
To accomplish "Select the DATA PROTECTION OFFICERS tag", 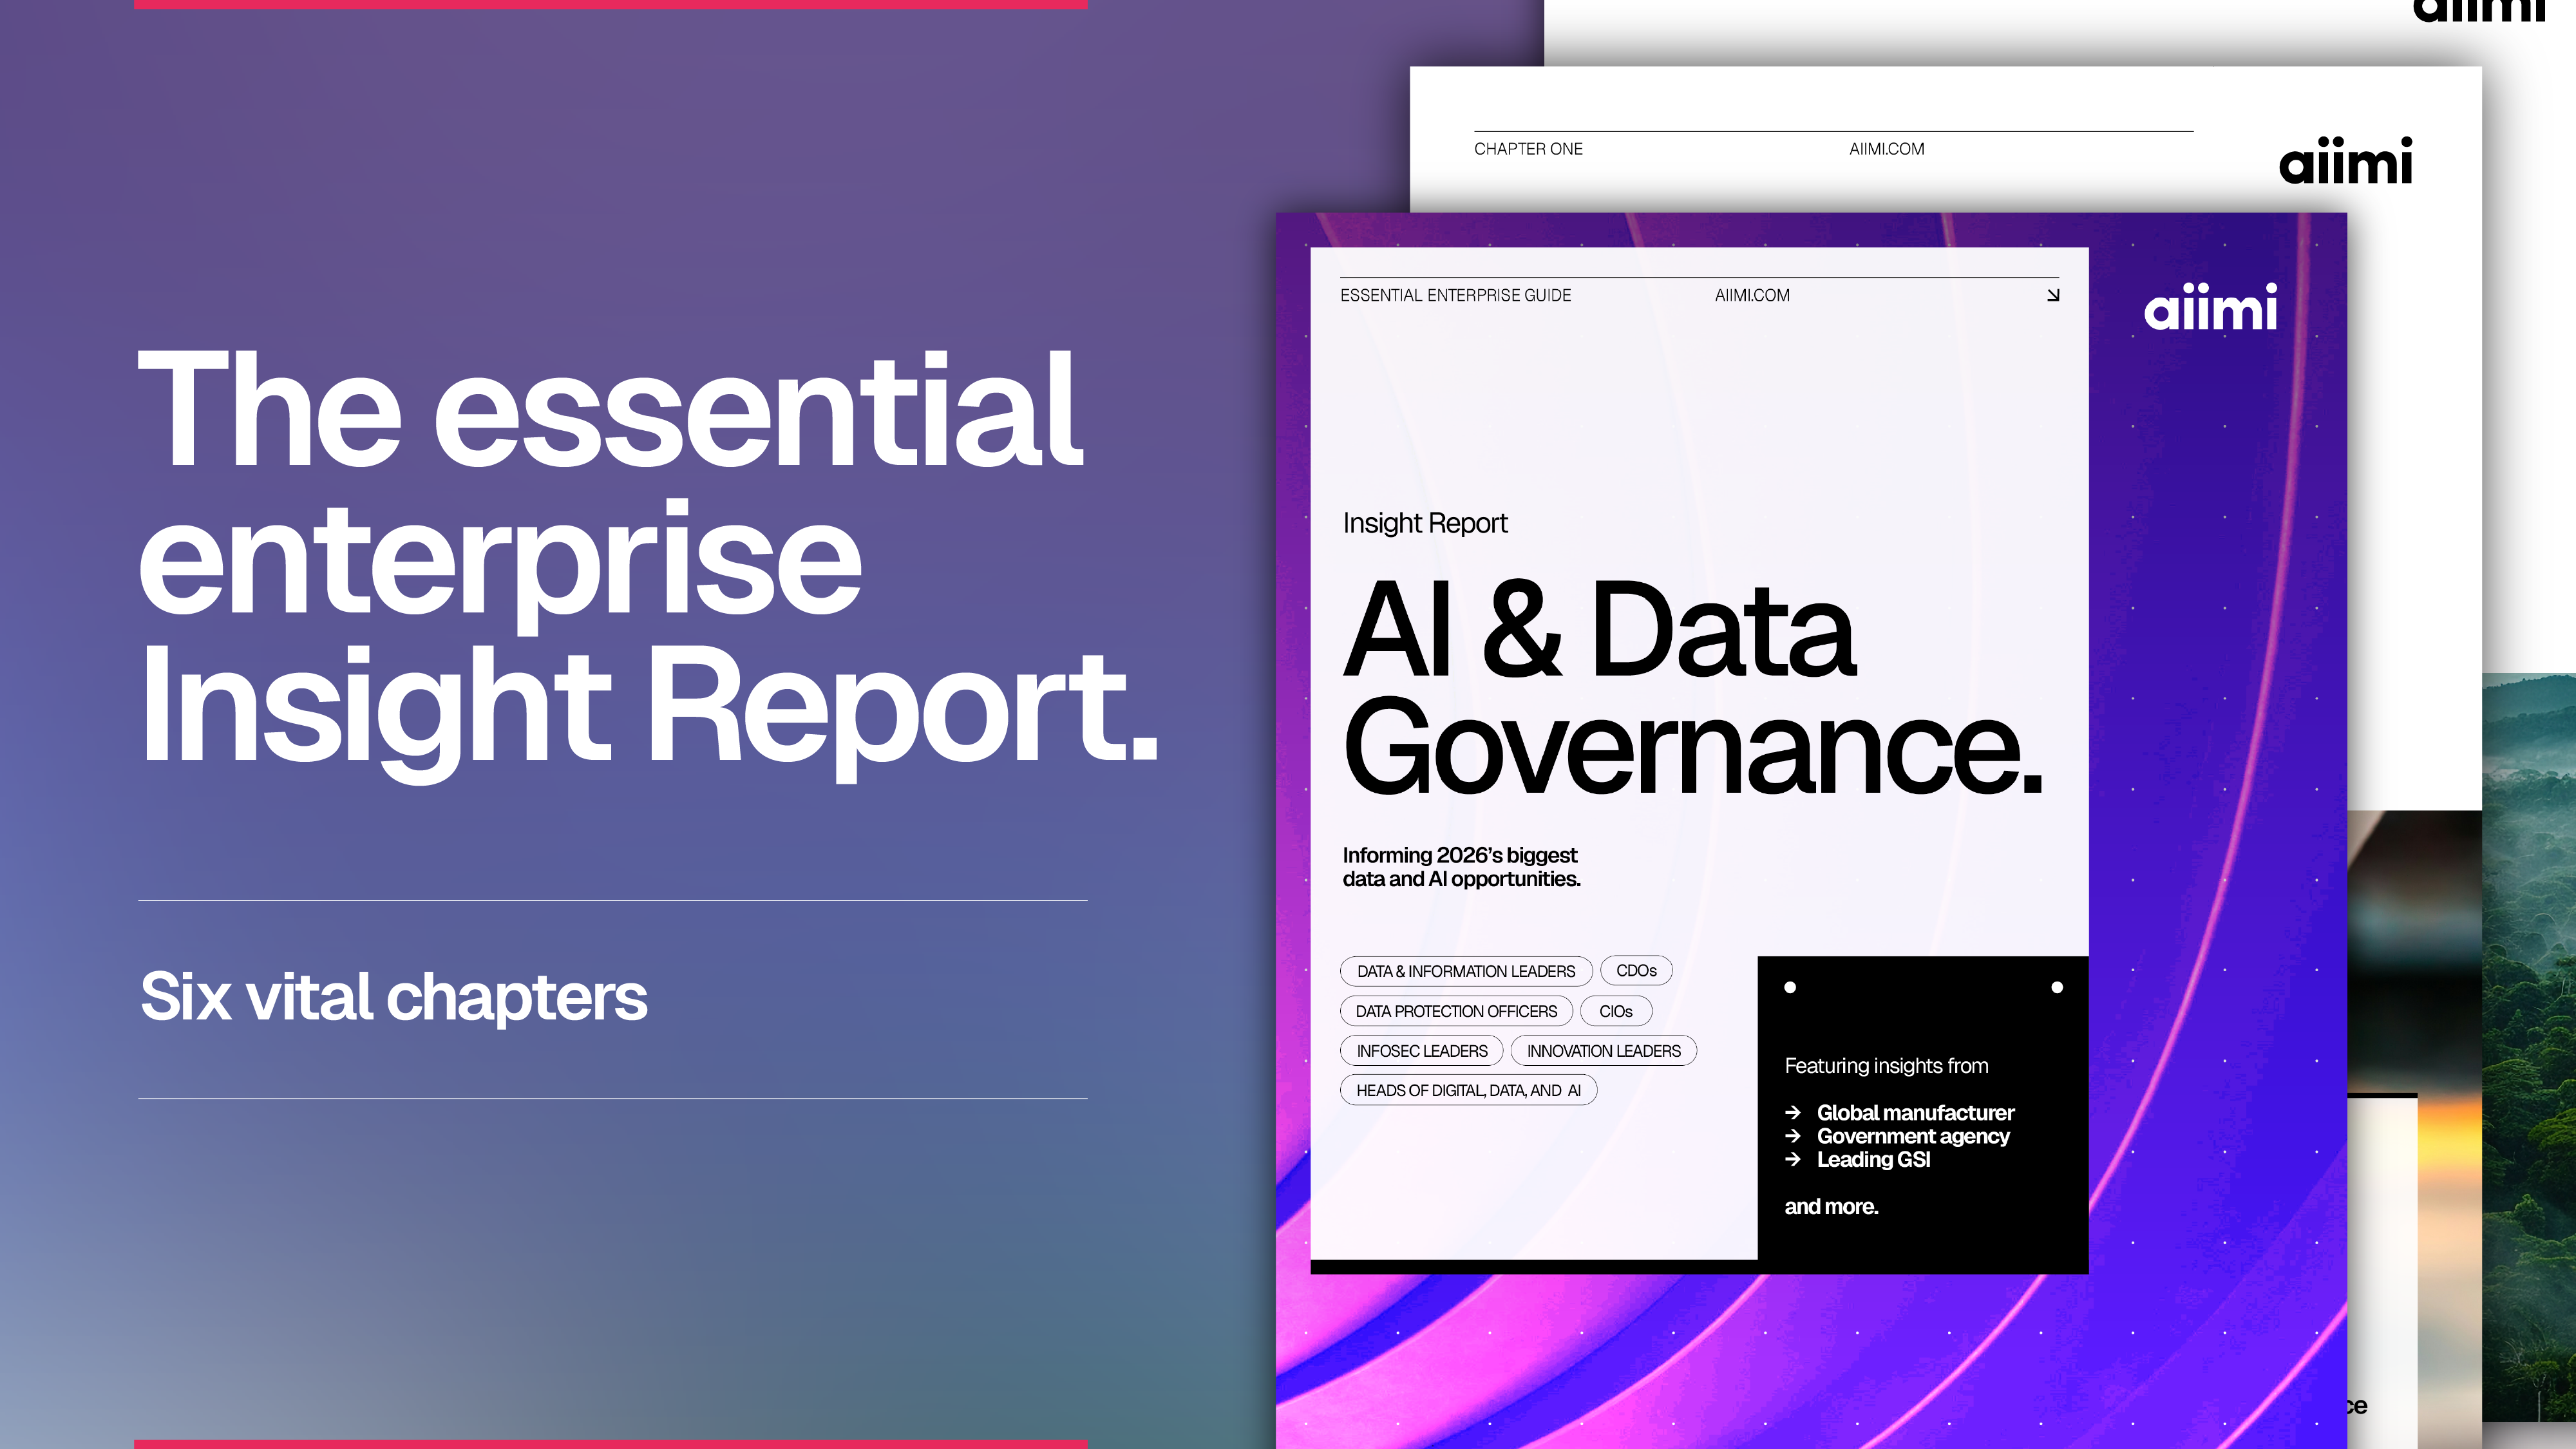I will coord(1456,1011).
